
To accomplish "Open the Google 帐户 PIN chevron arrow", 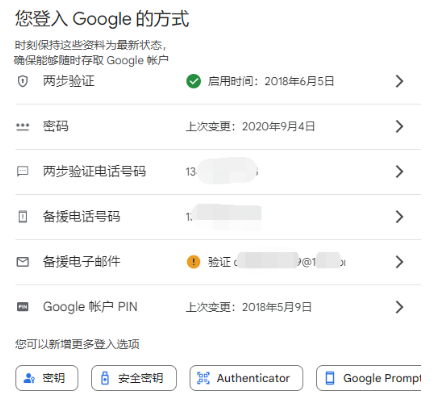I will (x=399, y=307).
